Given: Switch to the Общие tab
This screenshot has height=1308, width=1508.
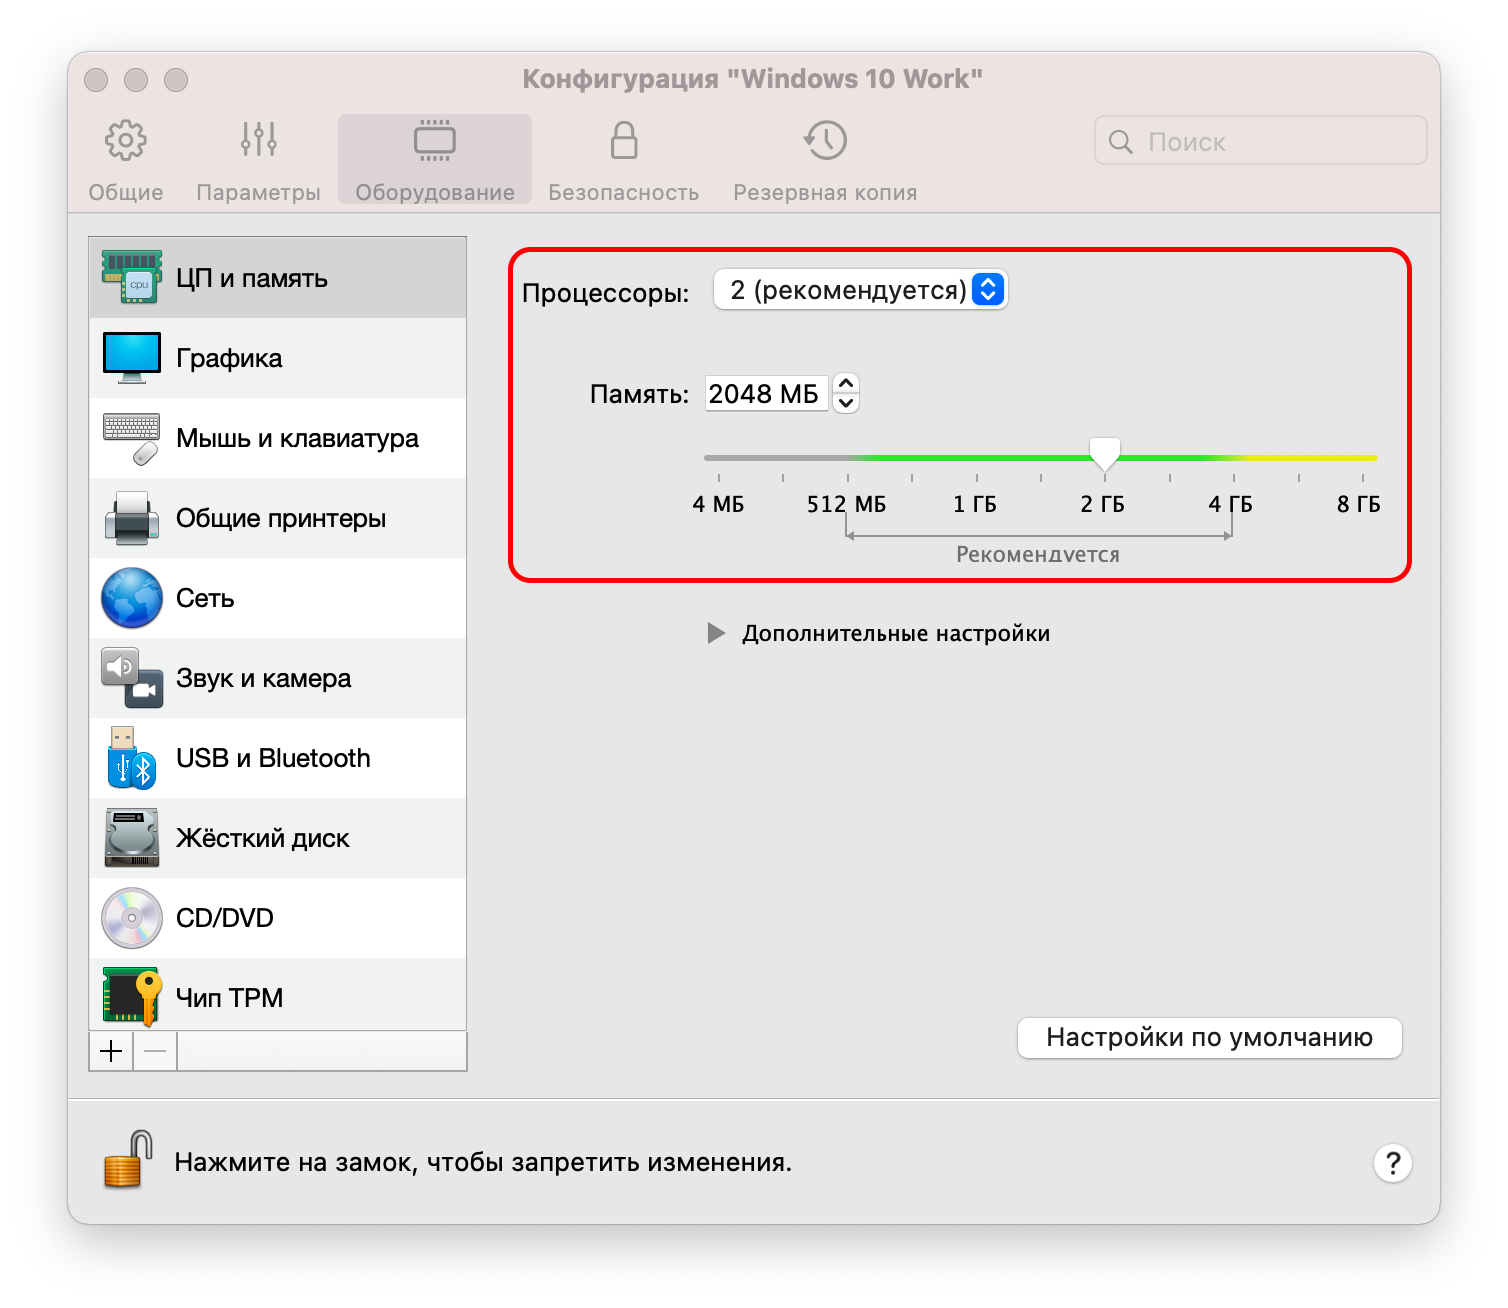Looking at the screenshot, I should point(126,158).
